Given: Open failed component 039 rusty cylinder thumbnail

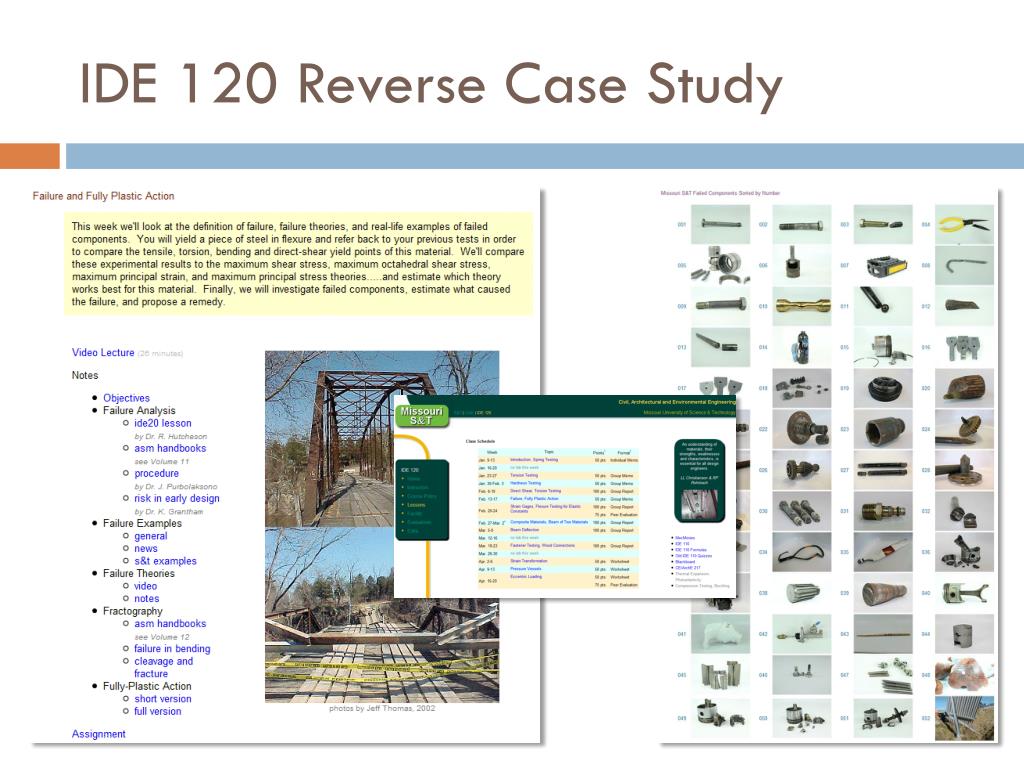Looking at the screenshot, I should 883,593.
